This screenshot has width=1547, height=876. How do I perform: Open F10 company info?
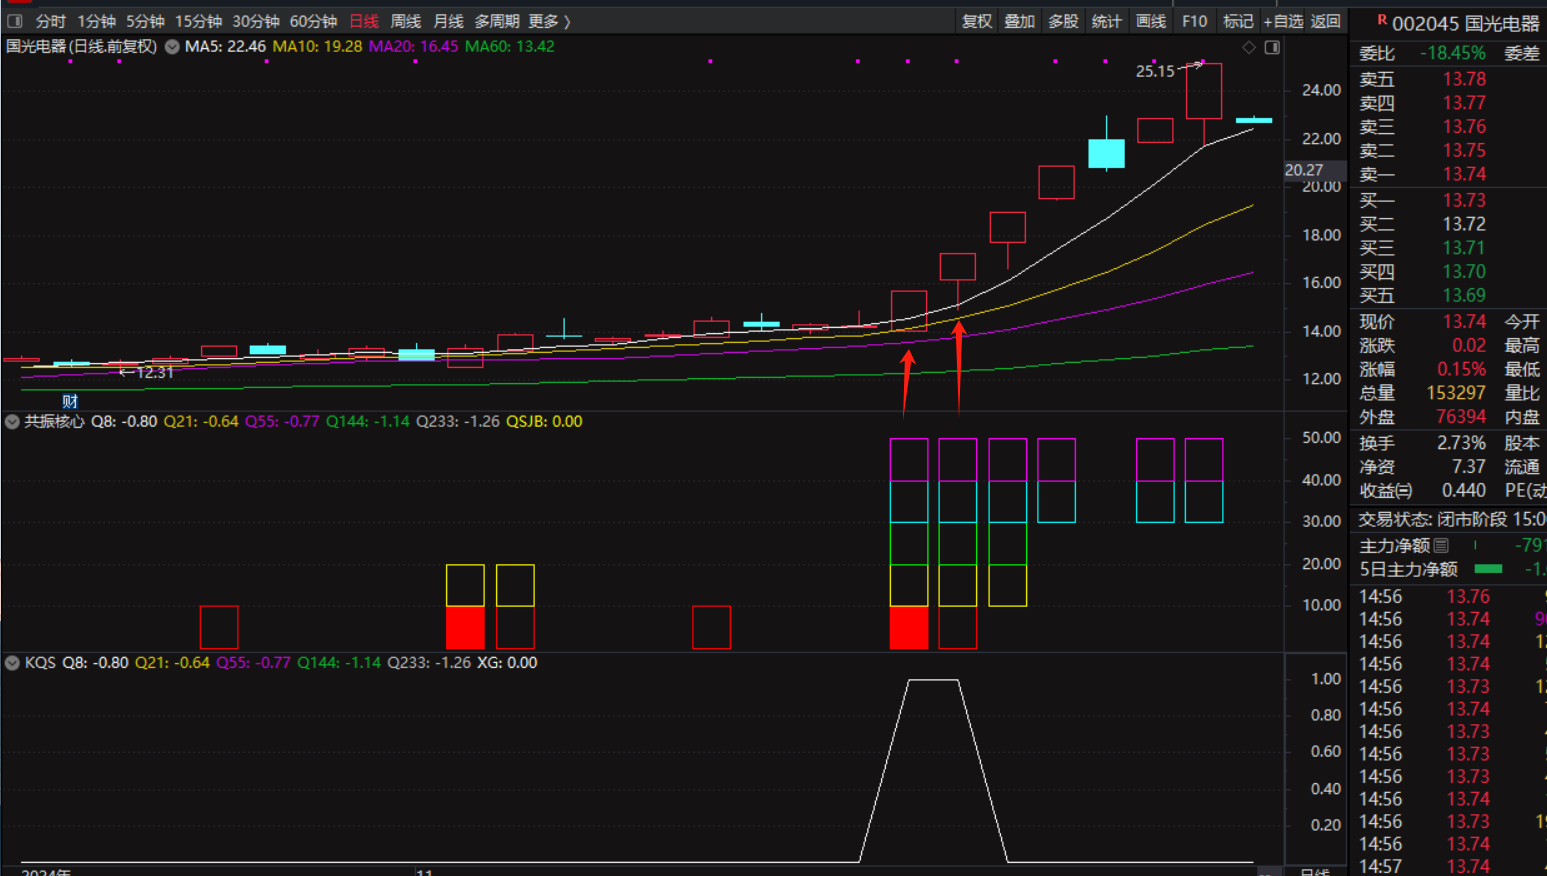pyautogui.click(x=1194, y=21)
